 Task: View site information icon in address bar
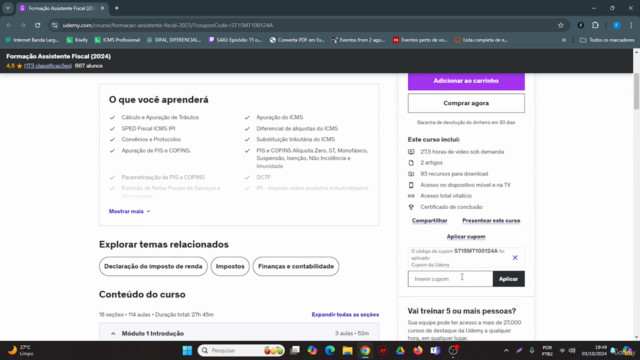click(x=55, y=25)
